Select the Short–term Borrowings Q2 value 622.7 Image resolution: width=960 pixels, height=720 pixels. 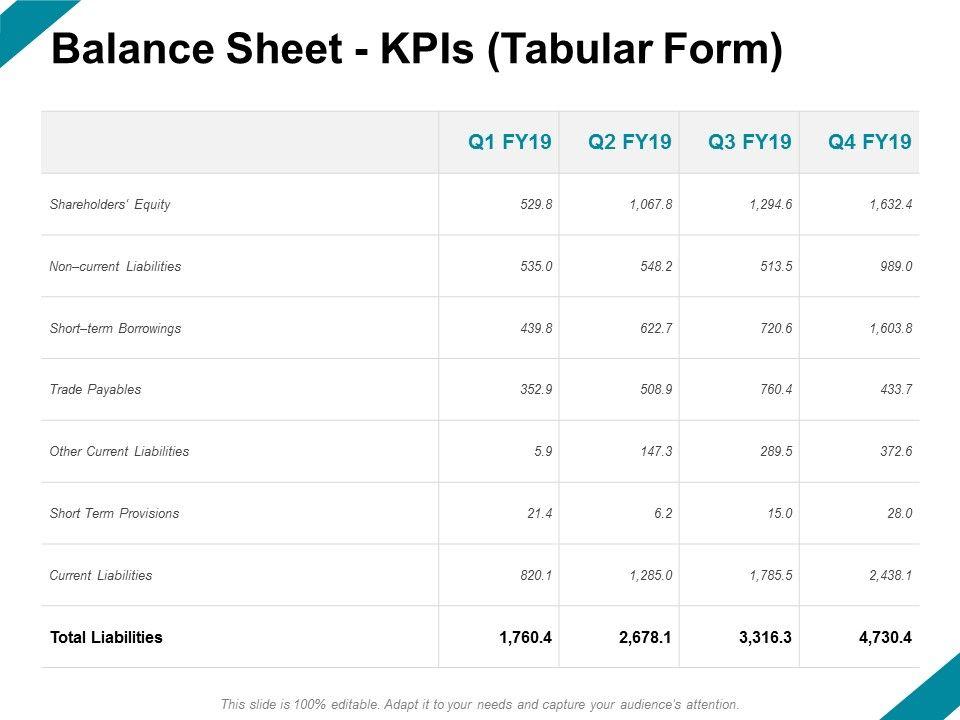coord(656,328)
